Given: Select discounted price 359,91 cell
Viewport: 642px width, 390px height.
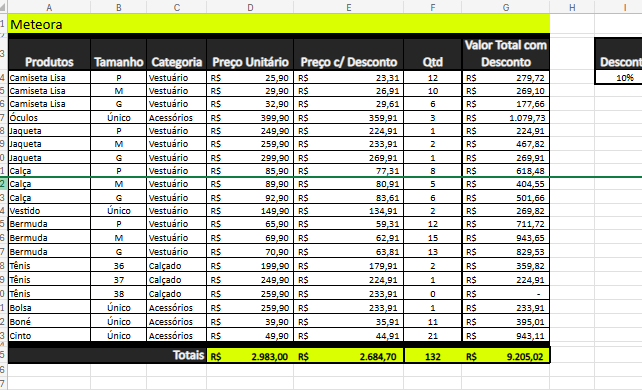Looking at the screenshot, I should point(349,118).
